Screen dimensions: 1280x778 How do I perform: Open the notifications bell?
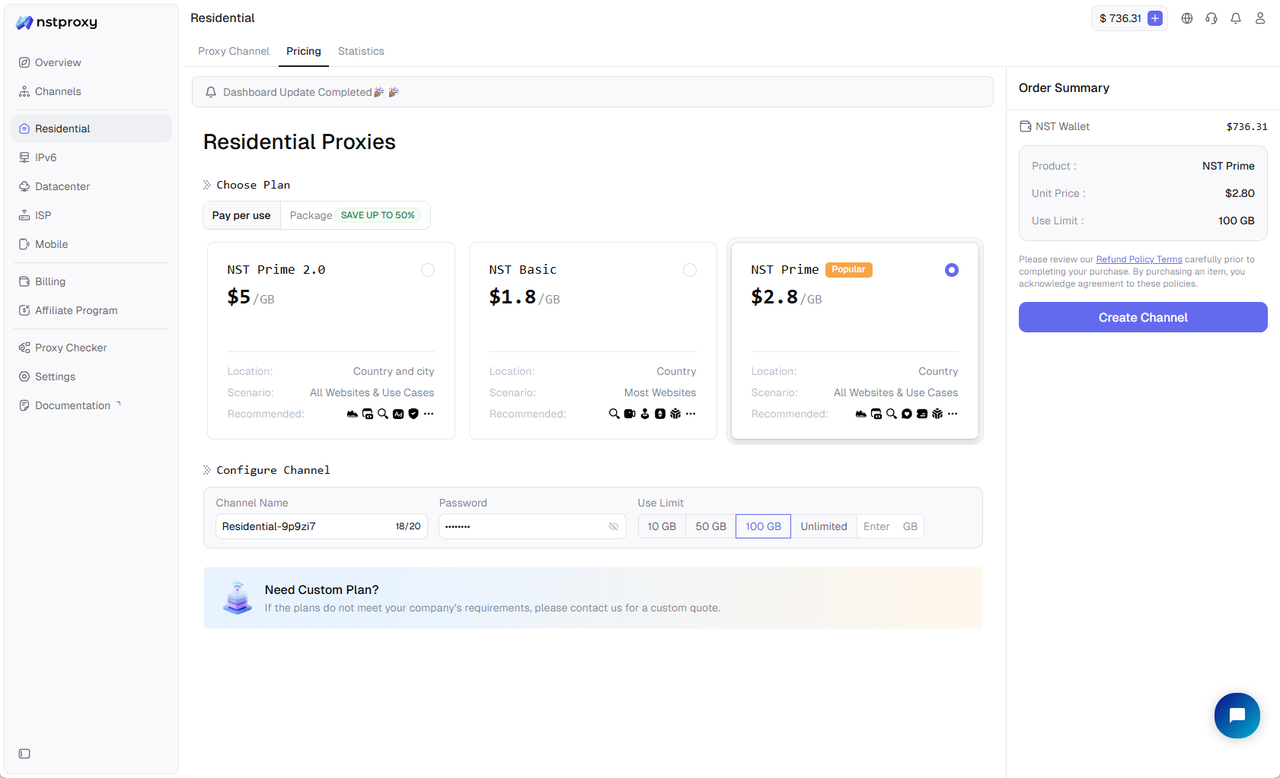1235,18
